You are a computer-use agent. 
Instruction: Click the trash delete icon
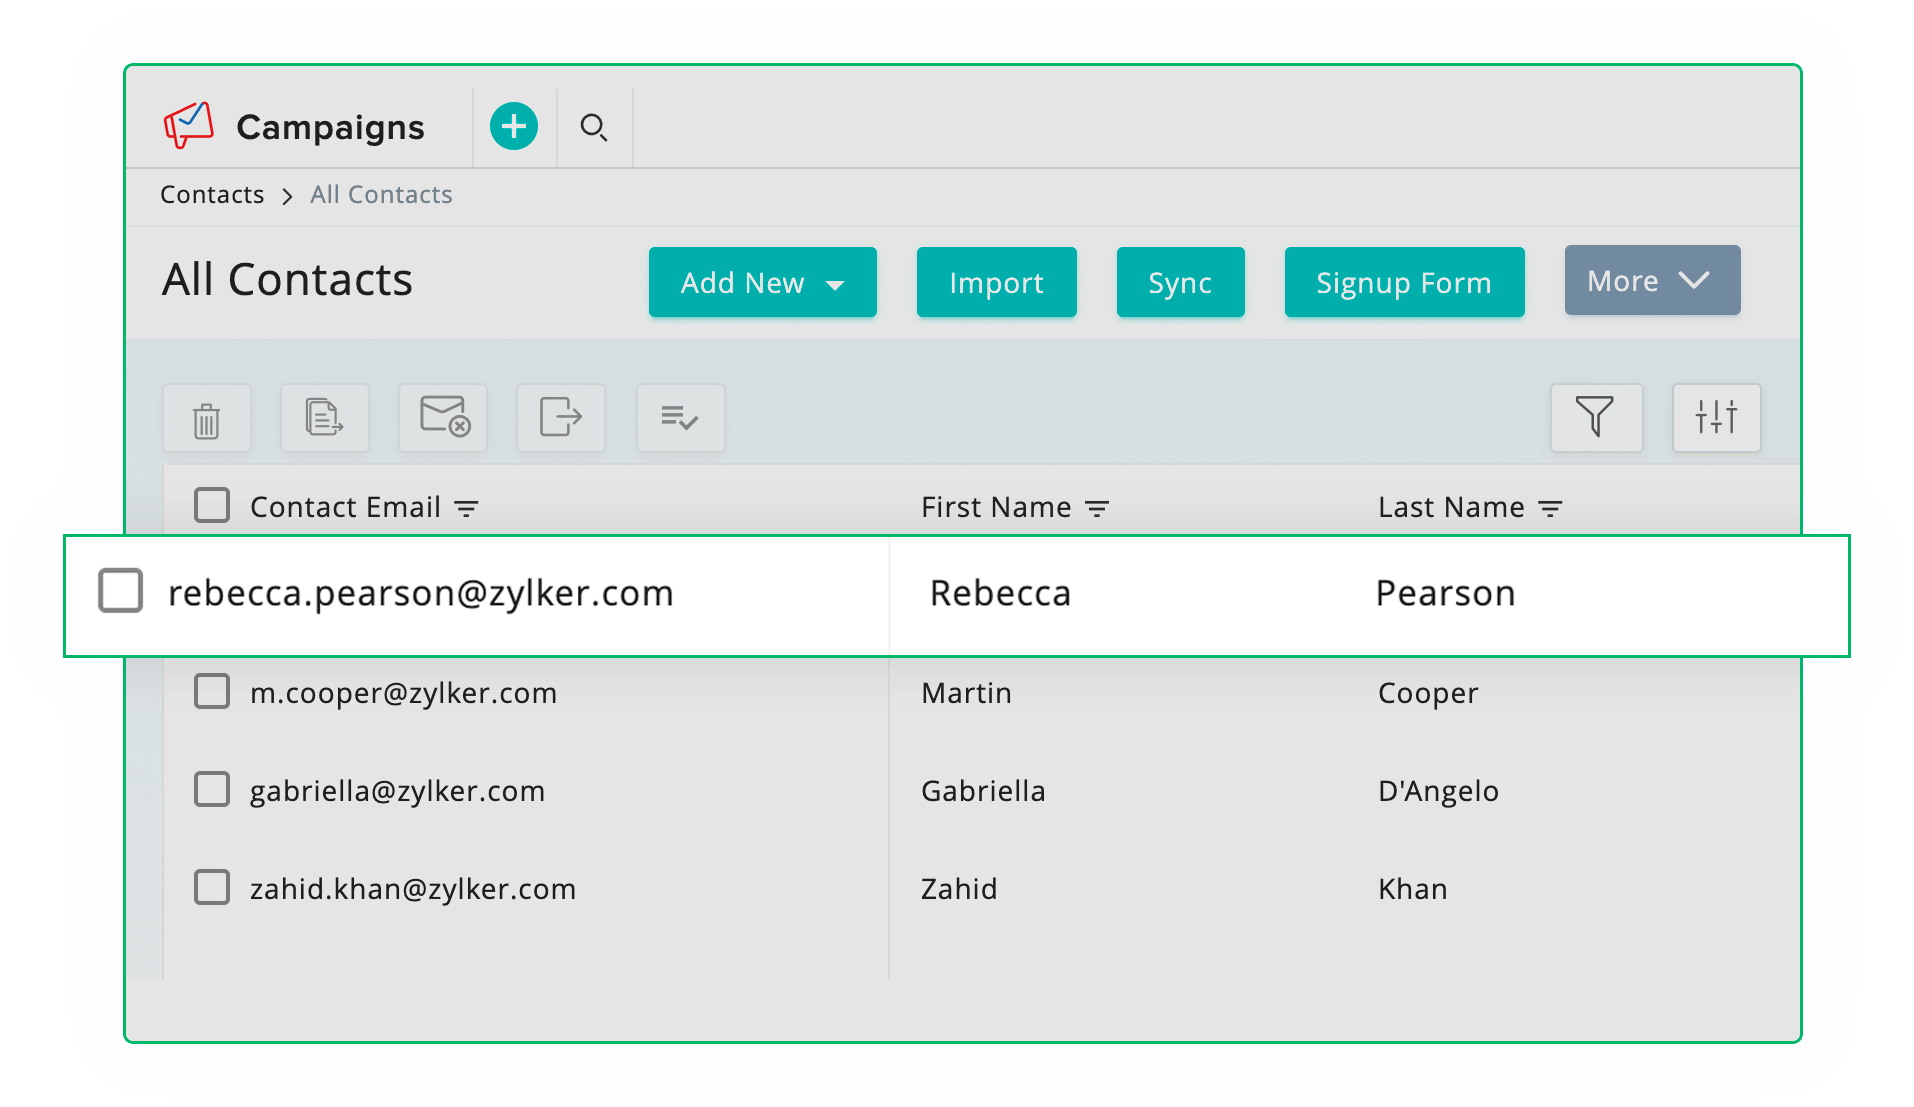coord(207,419)
